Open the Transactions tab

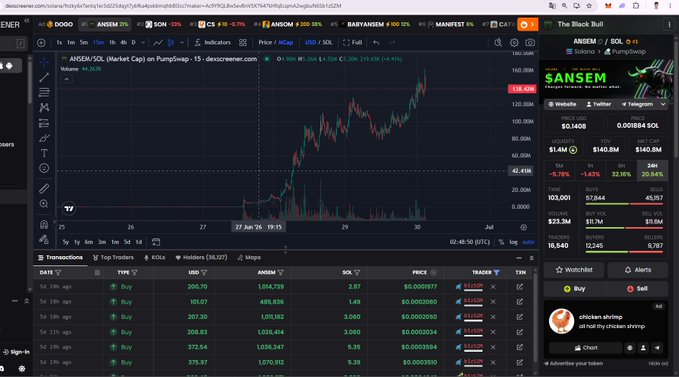[60, 258]
